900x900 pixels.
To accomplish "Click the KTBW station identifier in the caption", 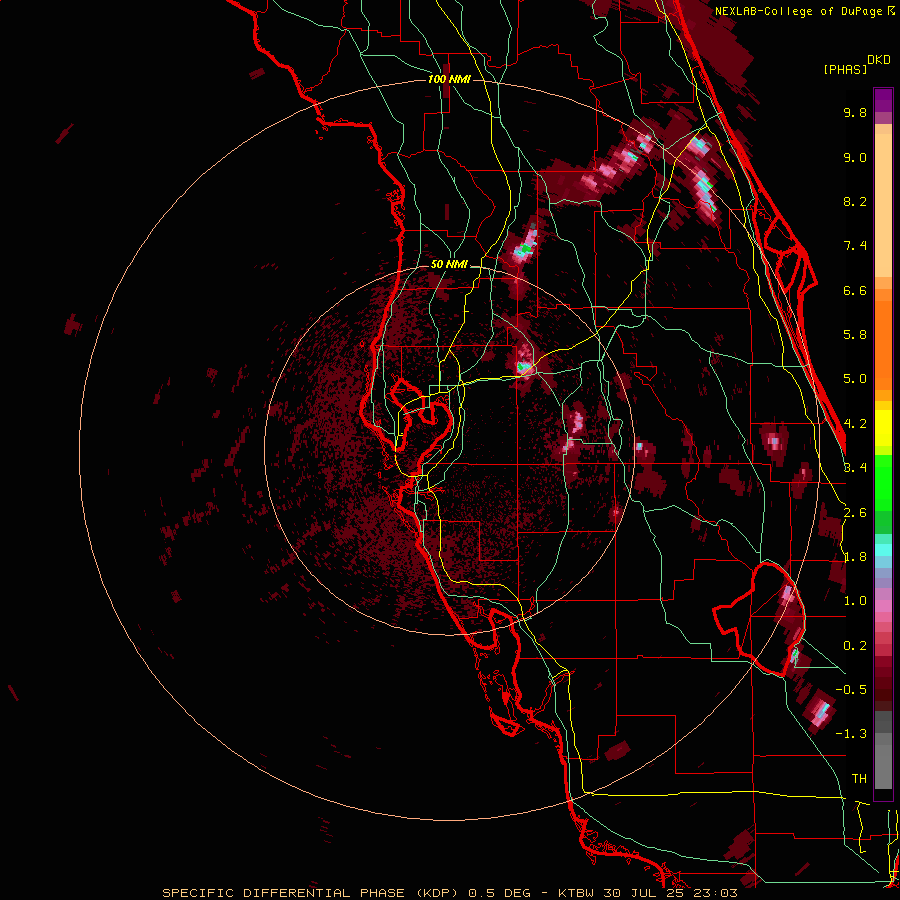I will point(576,893).
